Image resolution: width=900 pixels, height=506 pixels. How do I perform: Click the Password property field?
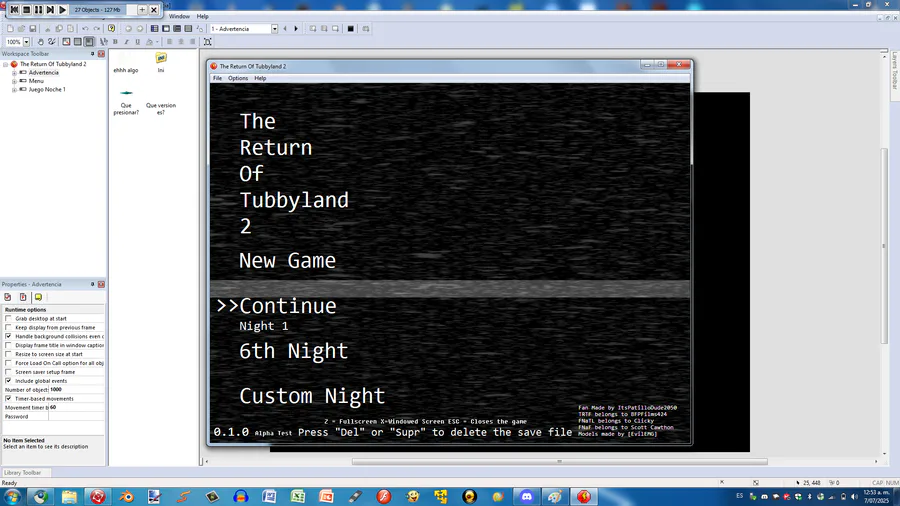click(x=77, y=417)
